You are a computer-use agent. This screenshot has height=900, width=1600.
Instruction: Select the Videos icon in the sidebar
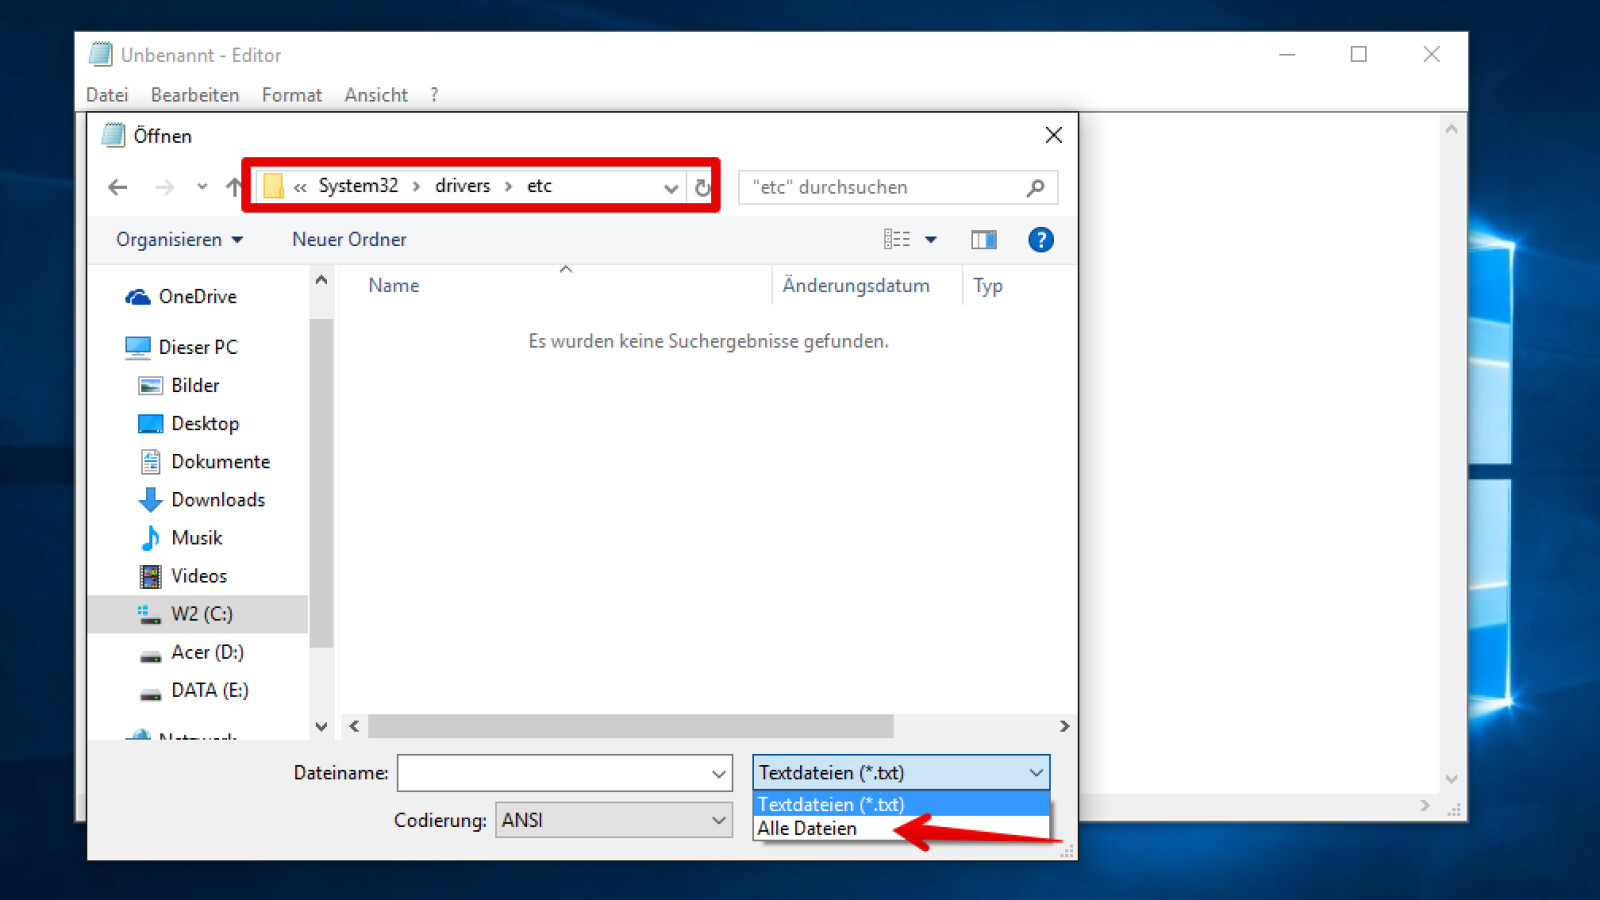(150, 575)
